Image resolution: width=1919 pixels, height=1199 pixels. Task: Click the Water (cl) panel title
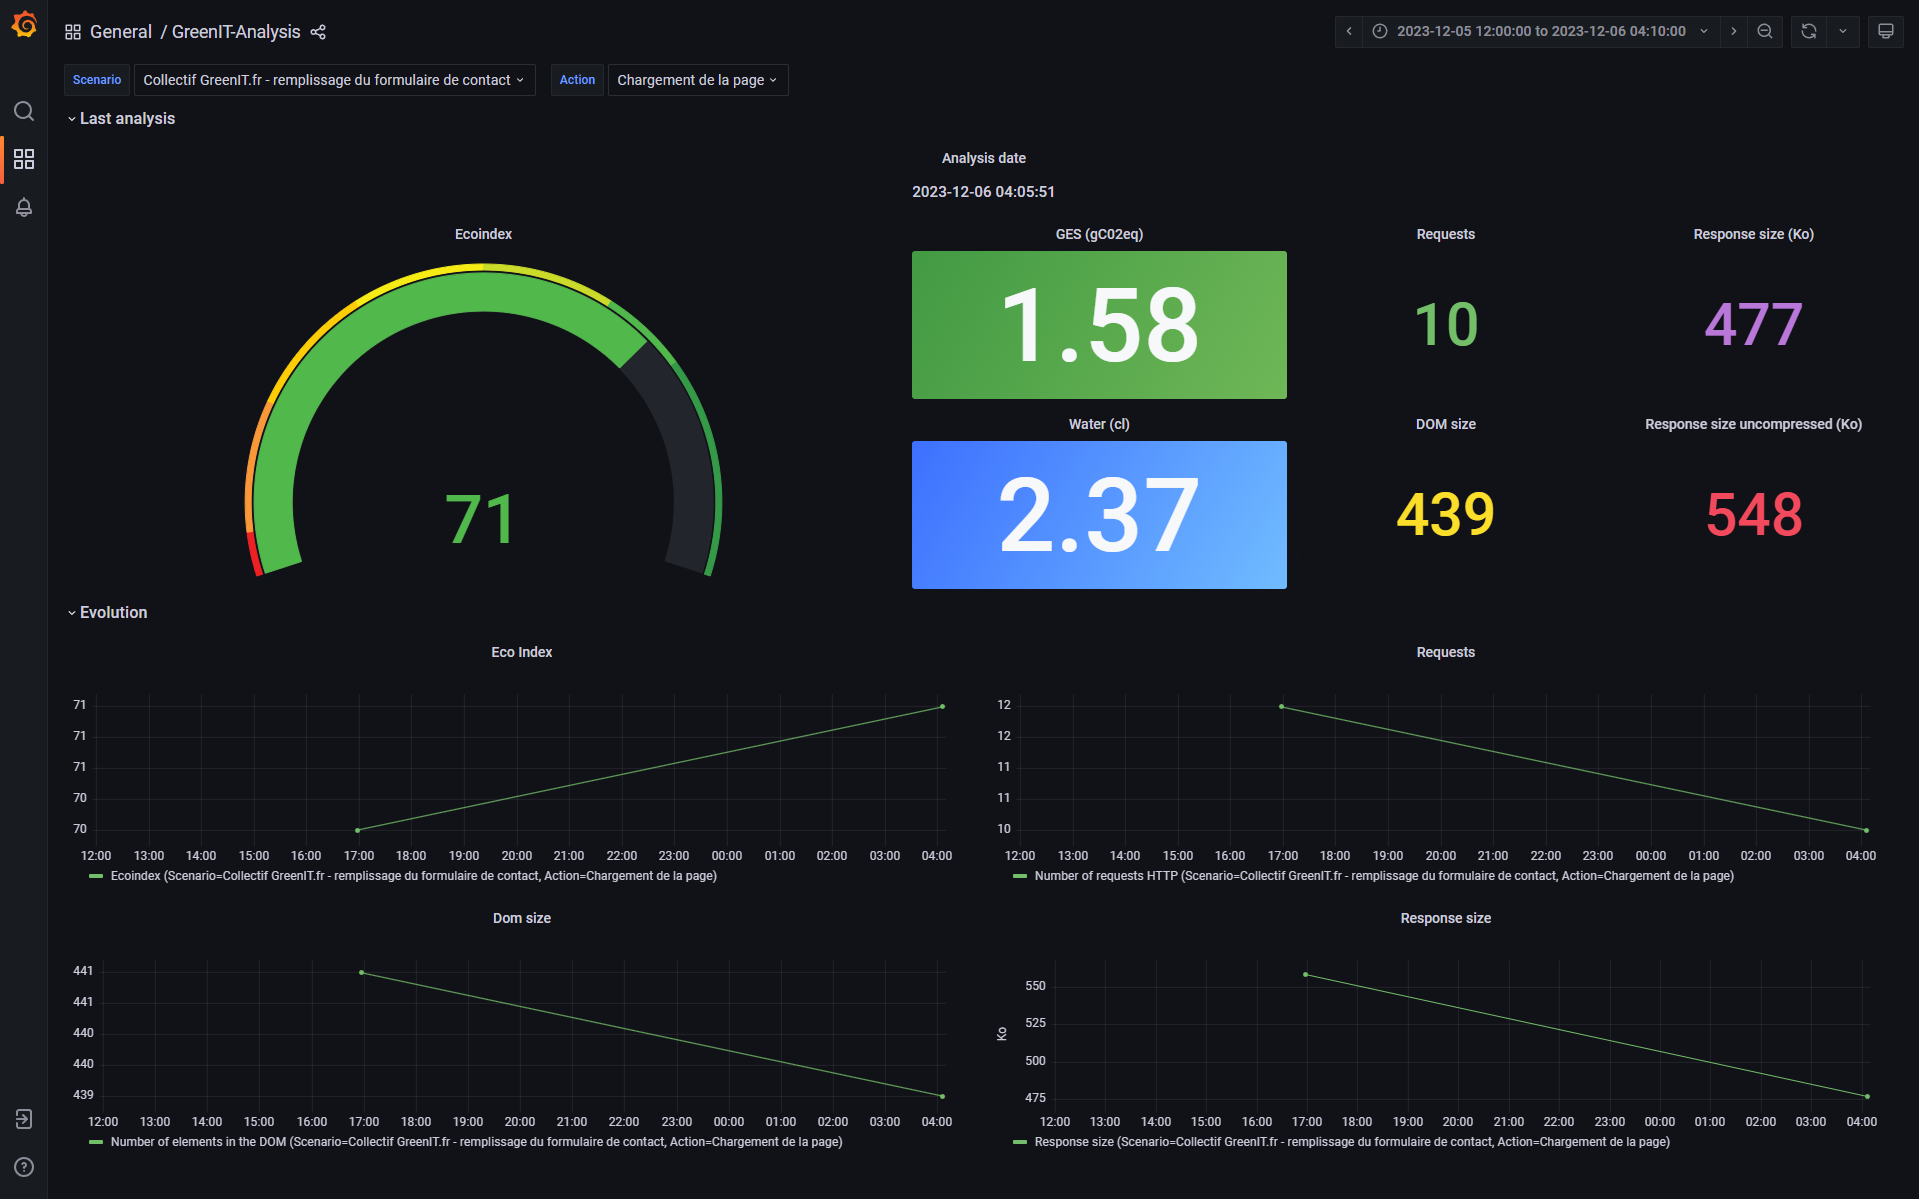point(1099,424)
